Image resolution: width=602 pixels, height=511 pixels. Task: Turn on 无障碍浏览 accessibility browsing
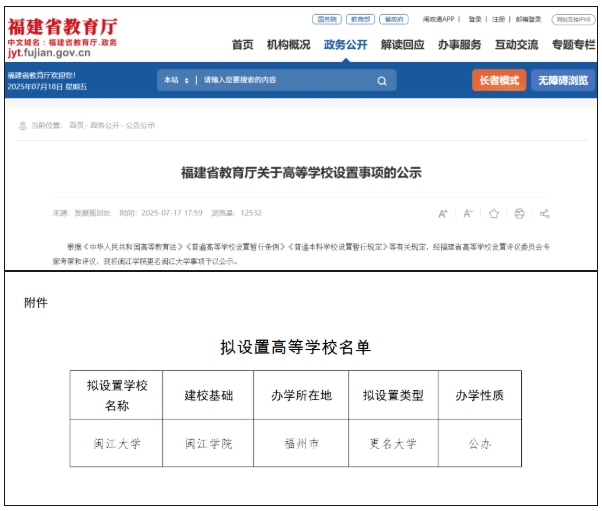[x=563, y=80]
